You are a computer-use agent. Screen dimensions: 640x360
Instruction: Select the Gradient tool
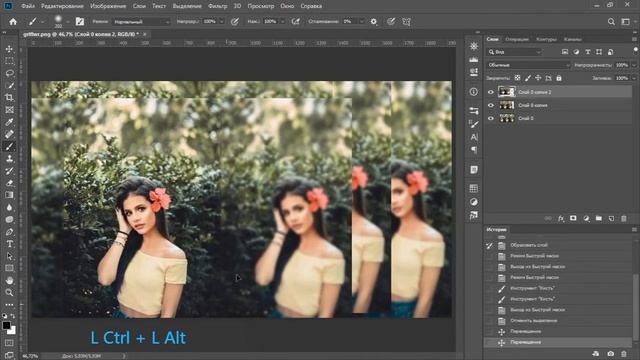click(x=9, y=195)
